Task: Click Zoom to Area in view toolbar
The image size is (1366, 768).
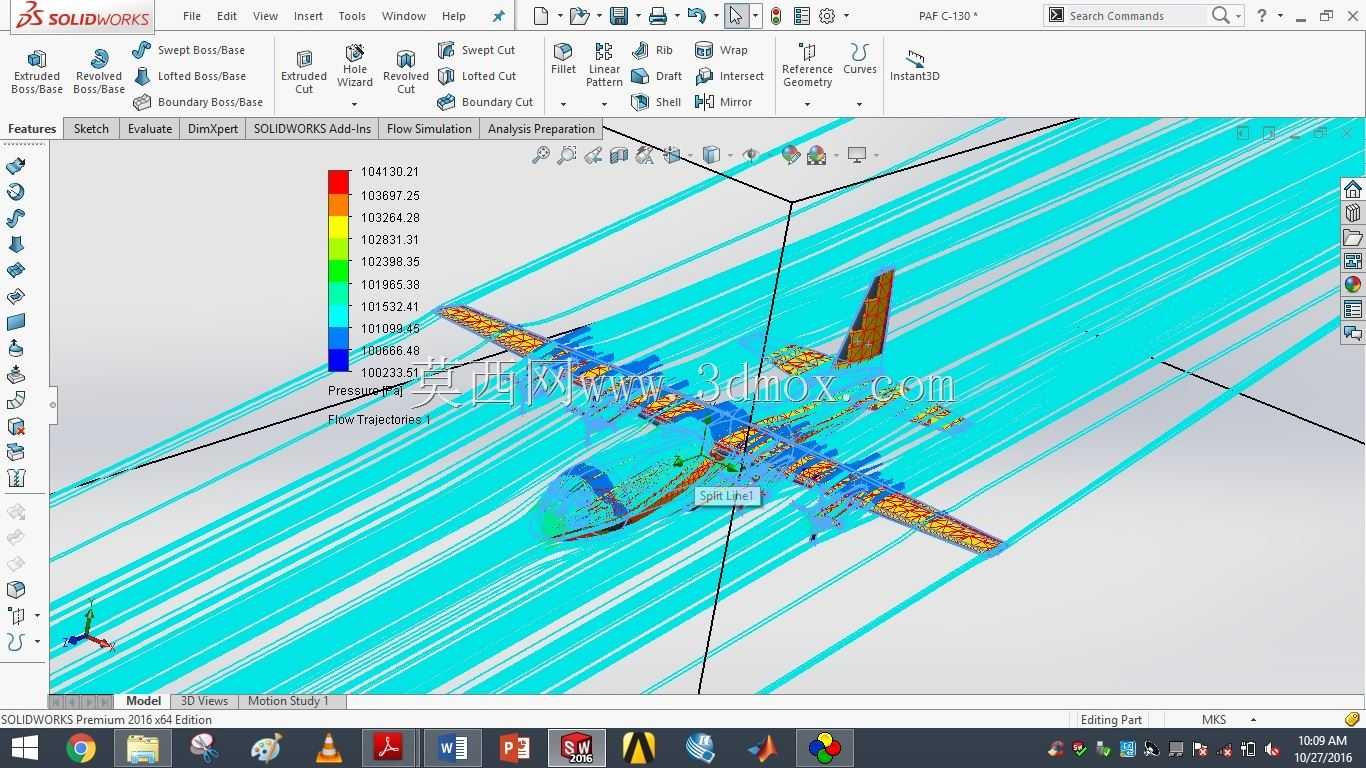Action: tap(567, 155)
